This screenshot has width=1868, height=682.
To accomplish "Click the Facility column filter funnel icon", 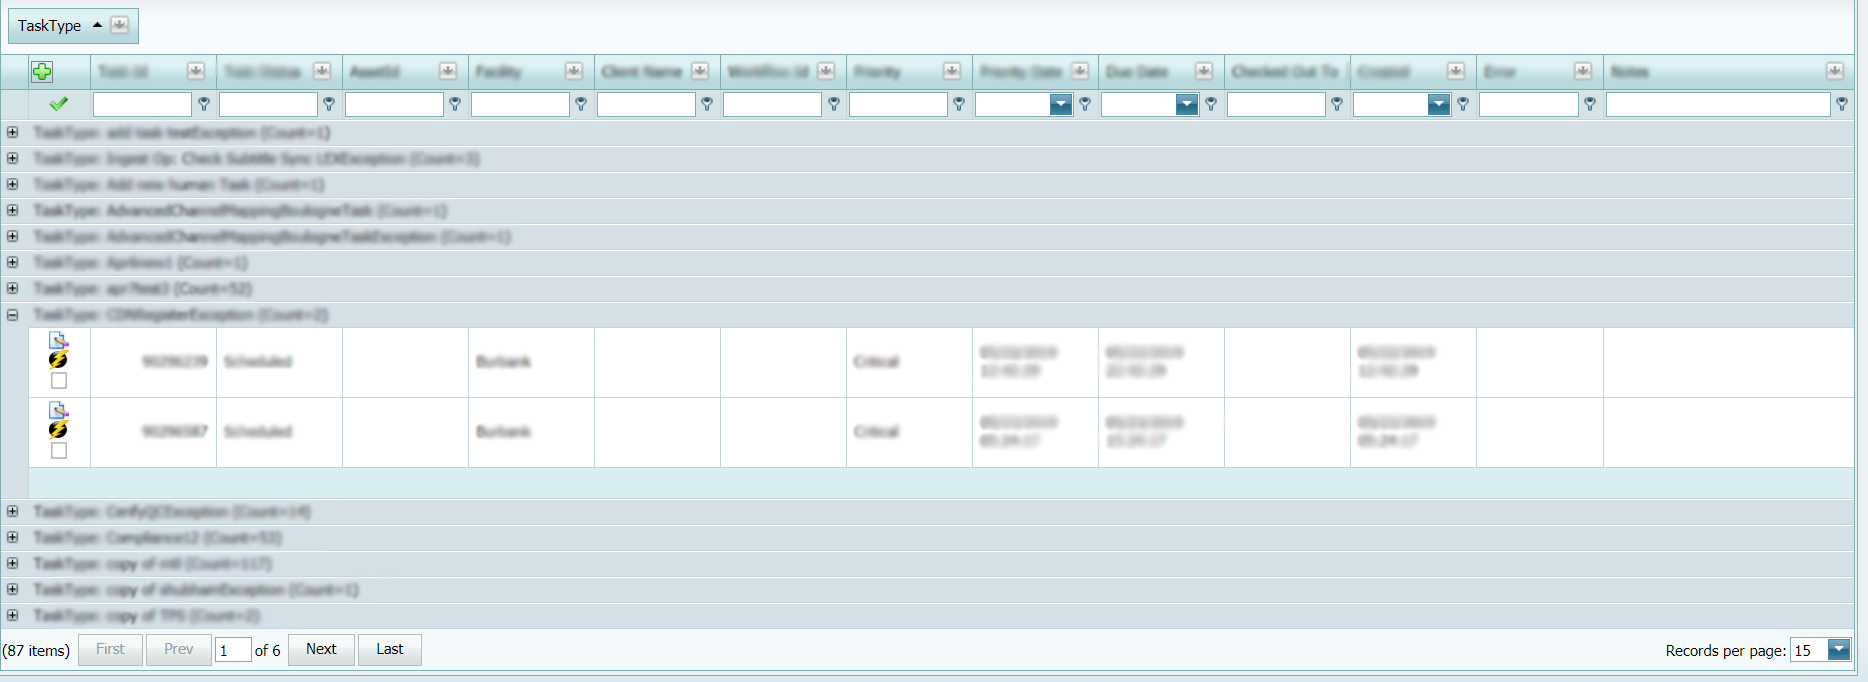I will tap(581, 104).
